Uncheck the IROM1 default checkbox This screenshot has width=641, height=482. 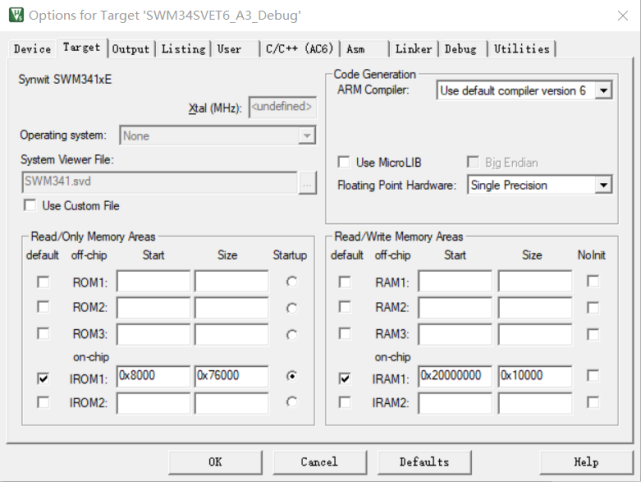pyautogui.click(x=42, y=377)
